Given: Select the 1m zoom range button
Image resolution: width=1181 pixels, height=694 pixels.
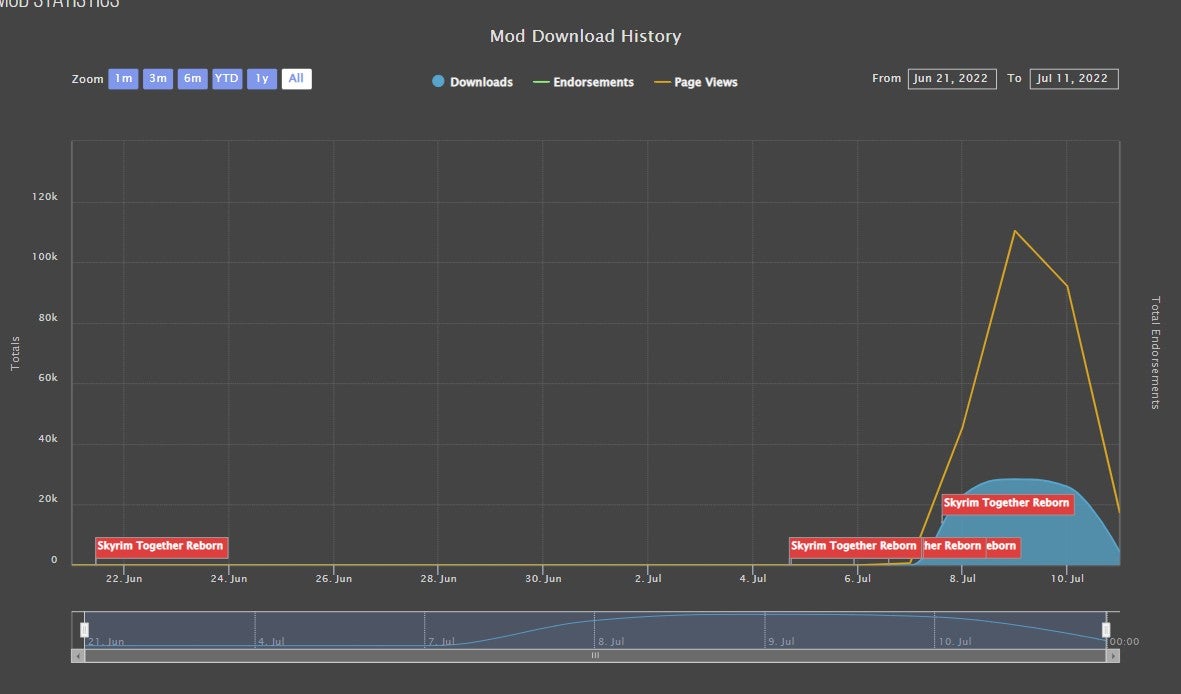Looking at the screenshot, I should click(123, 79).
